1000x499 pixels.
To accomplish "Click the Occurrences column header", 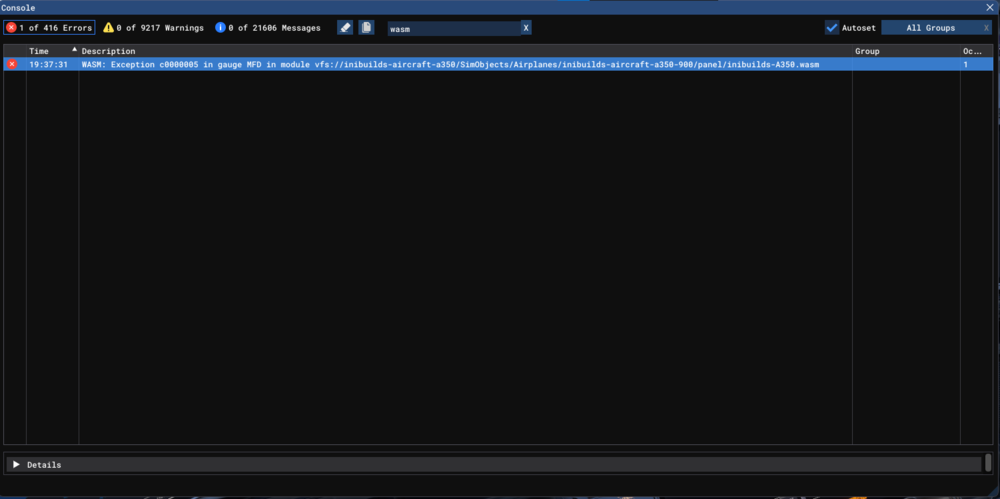I will click(x=972, y=51).
